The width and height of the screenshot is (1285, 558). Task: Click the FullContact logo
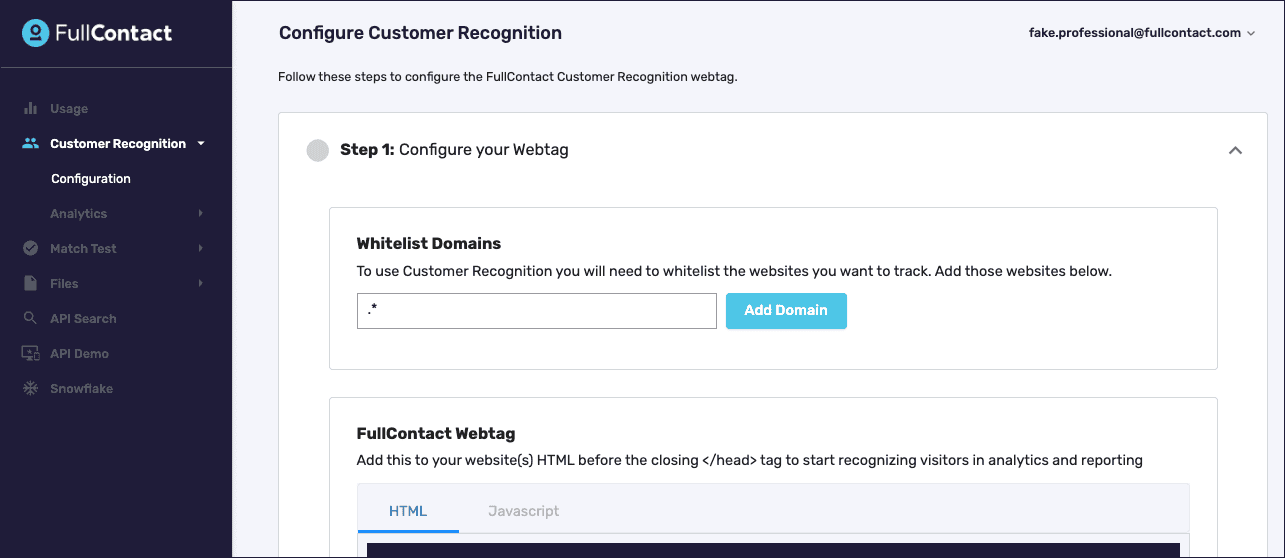coord(97,33)
